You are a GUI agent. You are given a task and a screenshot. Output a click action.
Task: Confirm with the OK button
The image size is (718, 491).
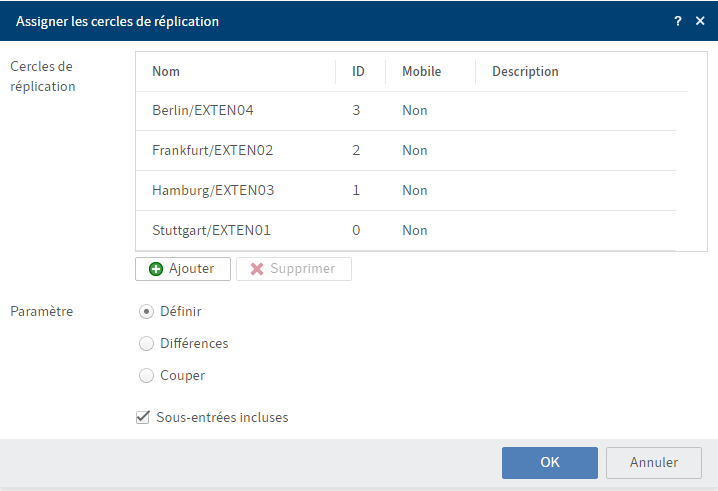pos(549,463)
